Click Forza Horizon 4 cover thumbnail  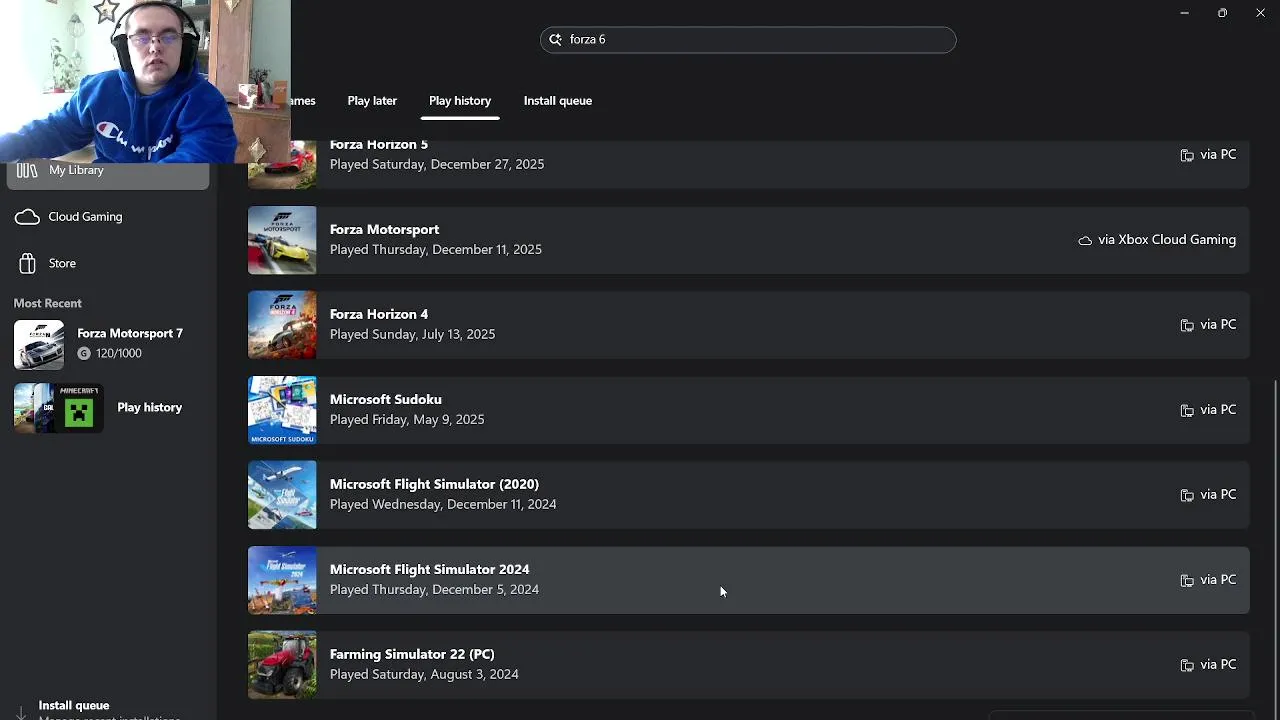pyautogui.click(x=282, y=325)
